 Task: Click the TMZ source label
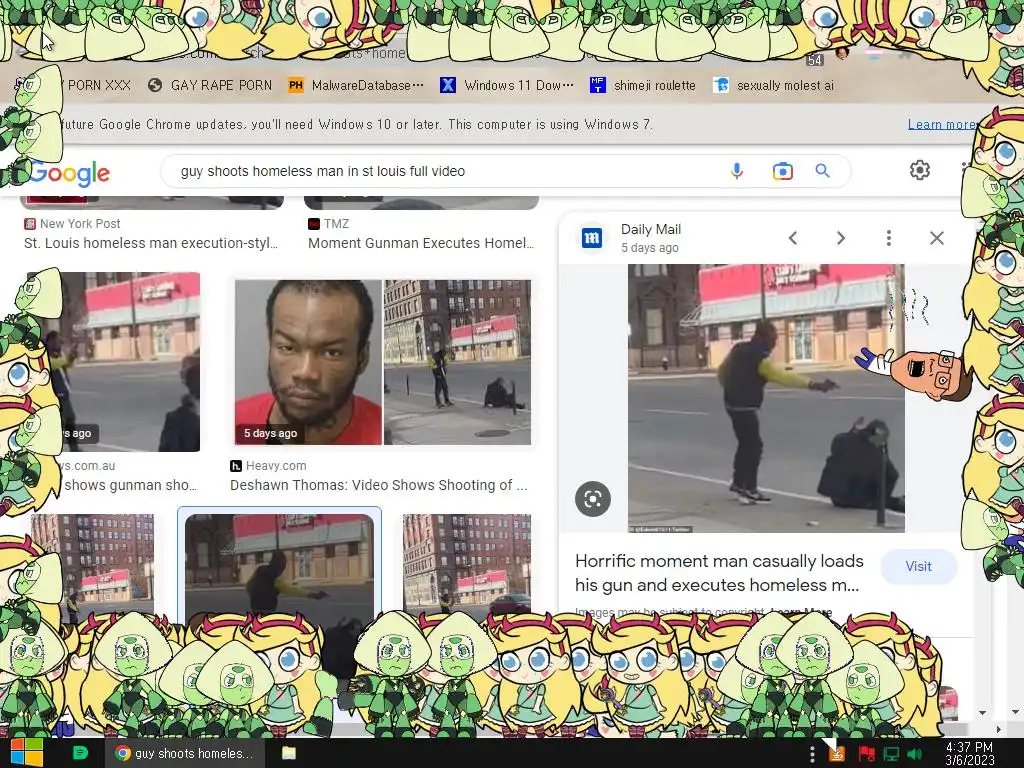point(336,224)
